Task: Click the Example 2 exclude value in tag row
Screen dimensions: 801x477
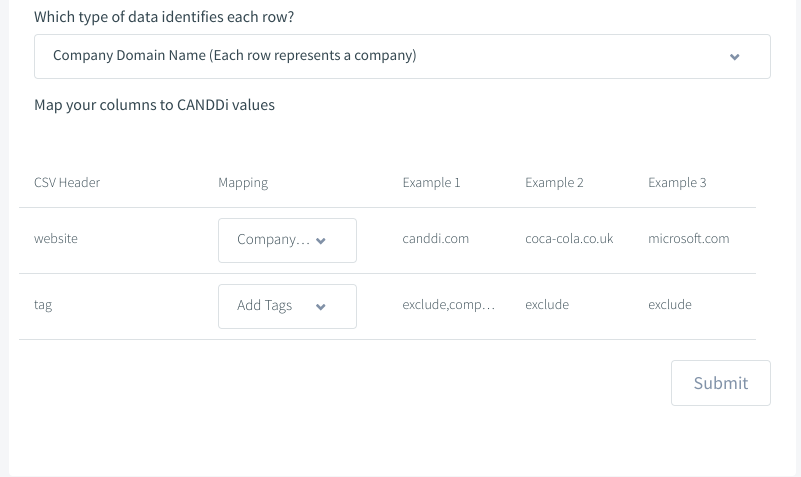Action: [x=547, y=304]
